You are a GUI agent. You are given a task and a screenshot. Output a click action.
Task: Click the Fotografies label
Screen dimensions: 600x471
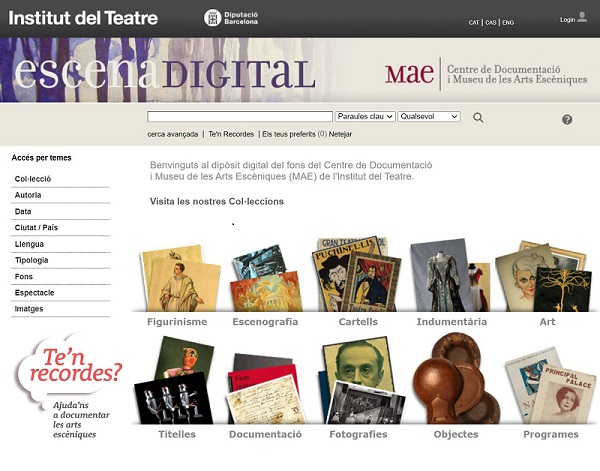359,434
